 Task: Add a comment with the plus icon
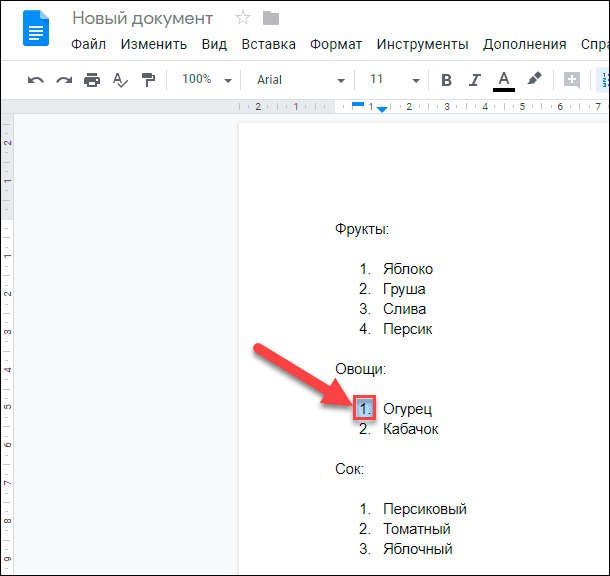pyautogui.click(x=572, y=80)
